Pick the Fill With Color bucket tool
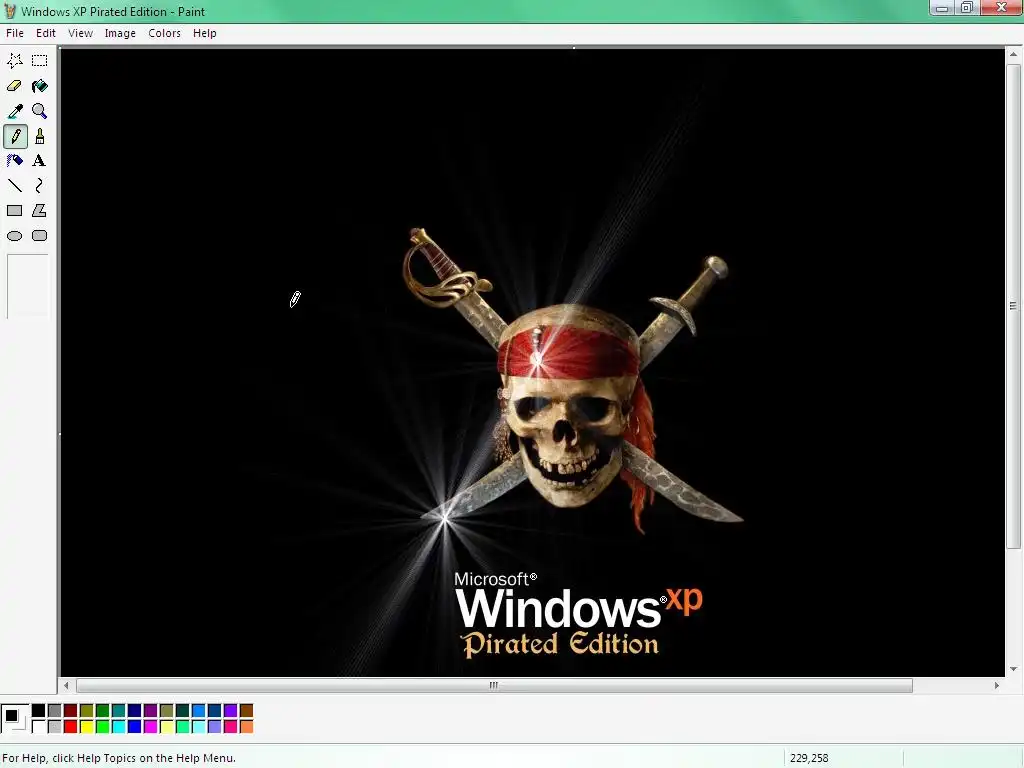This screenshot has width=1024, height=768. (x=40, y=86)
